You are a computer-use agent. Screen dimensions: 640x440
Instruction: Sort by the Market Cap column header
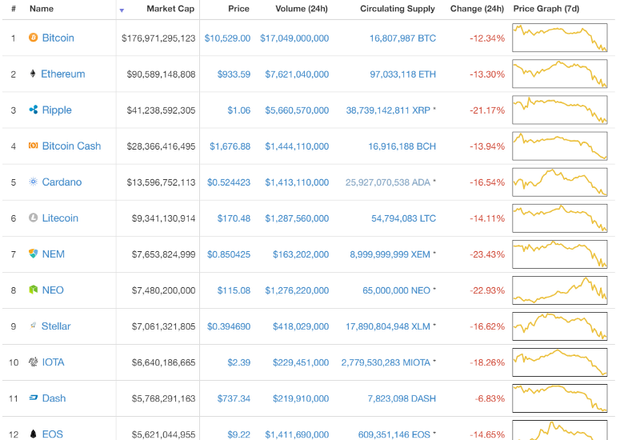(x=170, y=9)
